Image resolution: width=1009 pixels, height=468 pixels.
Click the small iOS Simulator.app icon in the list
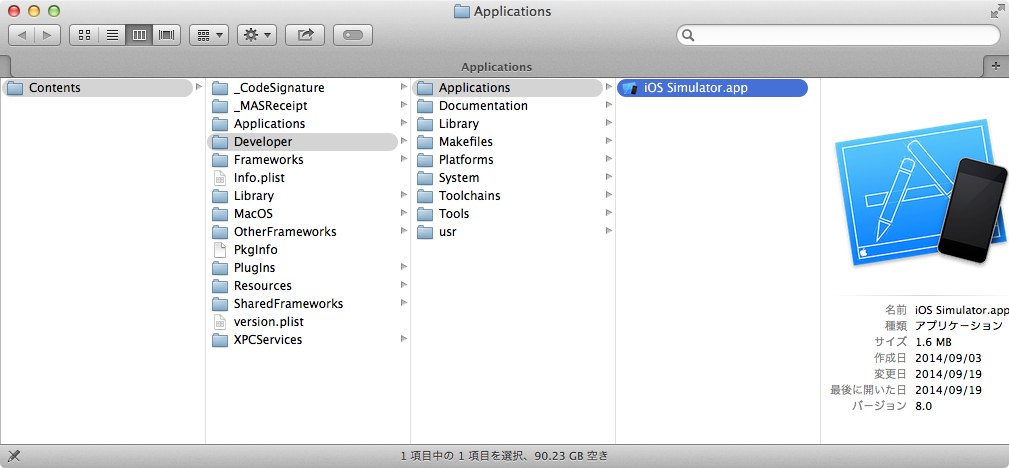coord(630,88)
